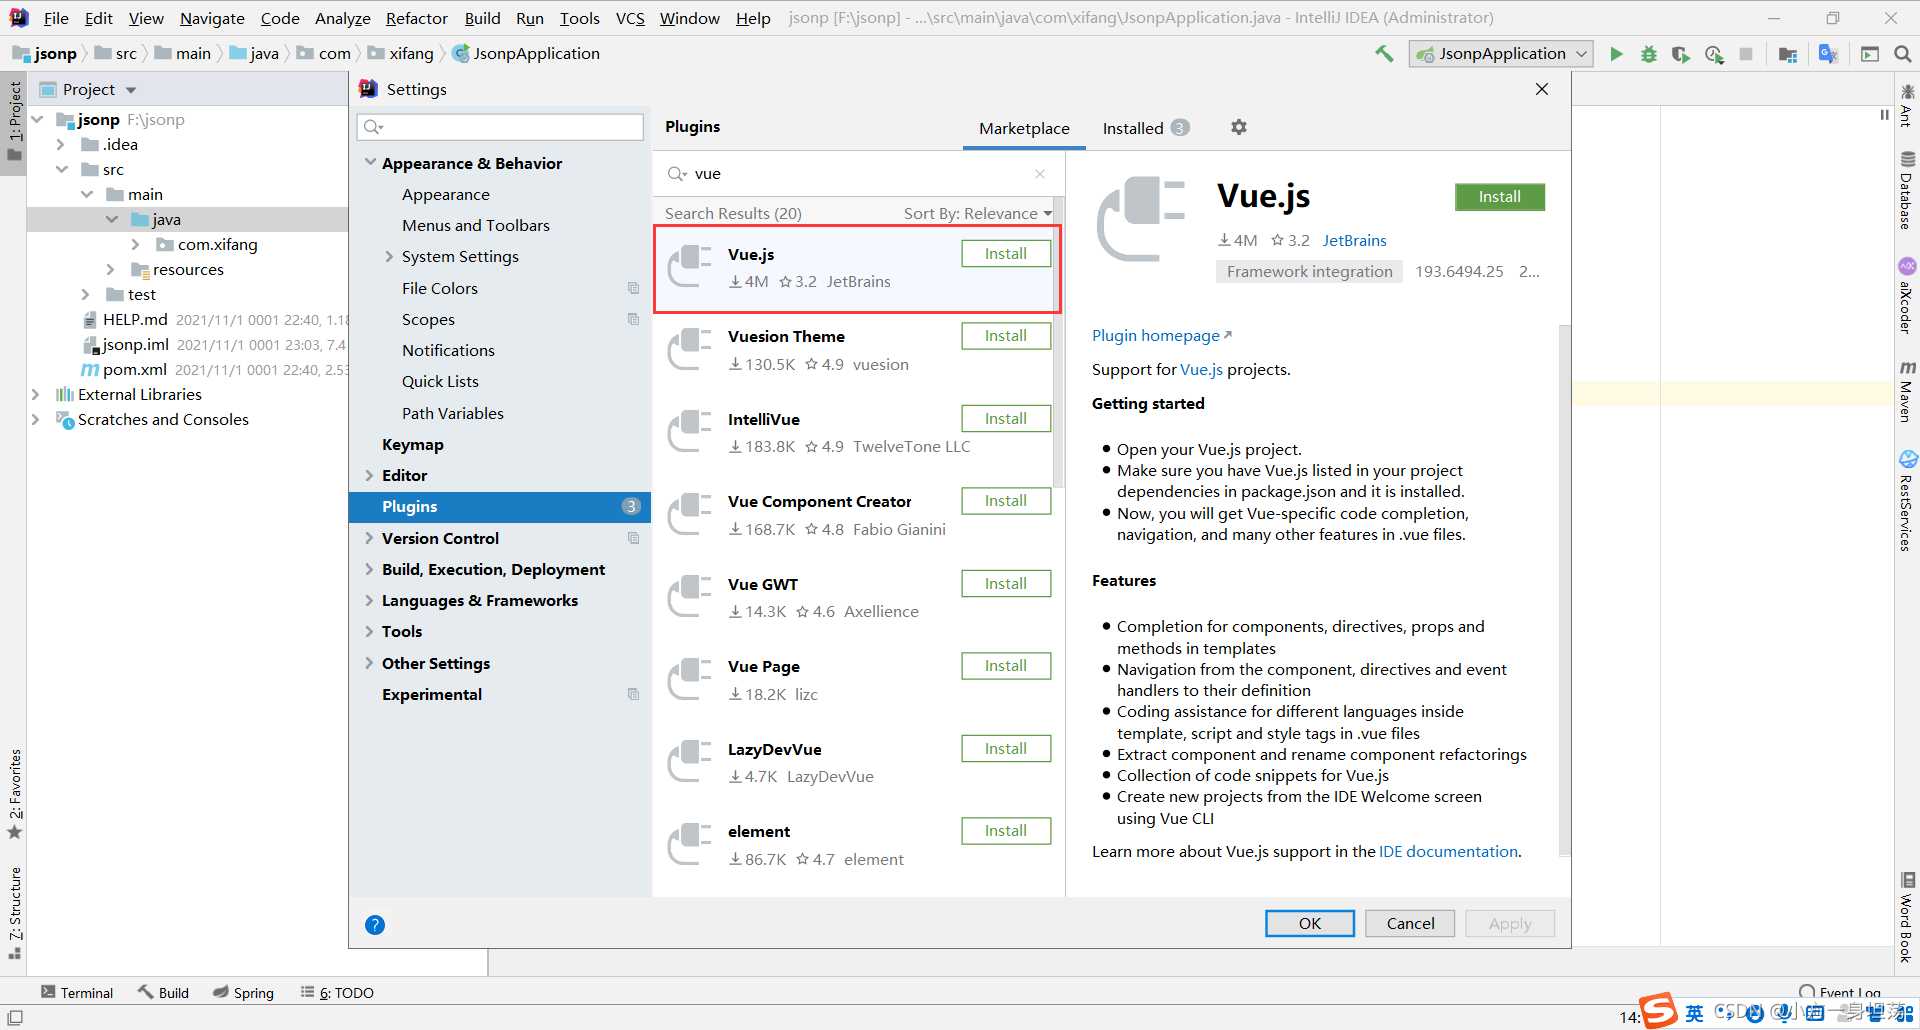The height and width of the screenshot is (1030, 1920).
Task: Cancel the Settings dialog
Action: pyautogui.click(x=1410, y=924)
